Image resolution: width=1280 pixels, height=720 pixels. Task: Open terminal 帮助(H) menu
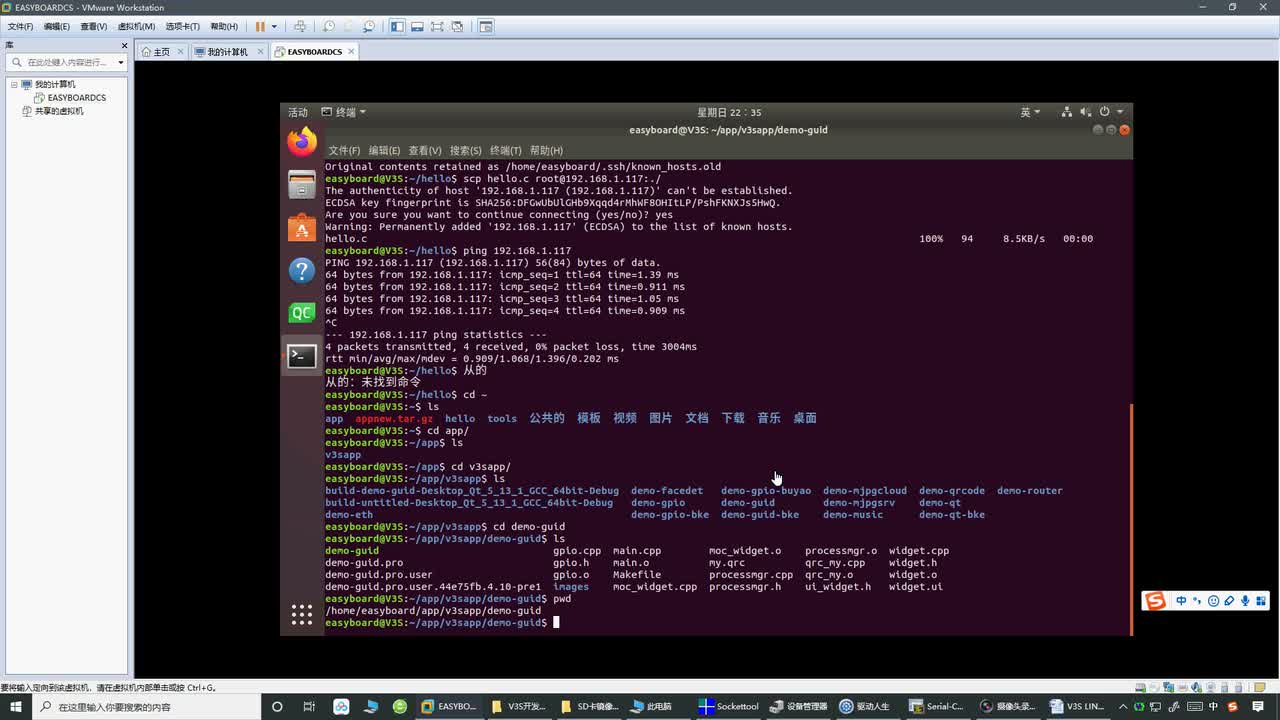[x=546, y=151]
